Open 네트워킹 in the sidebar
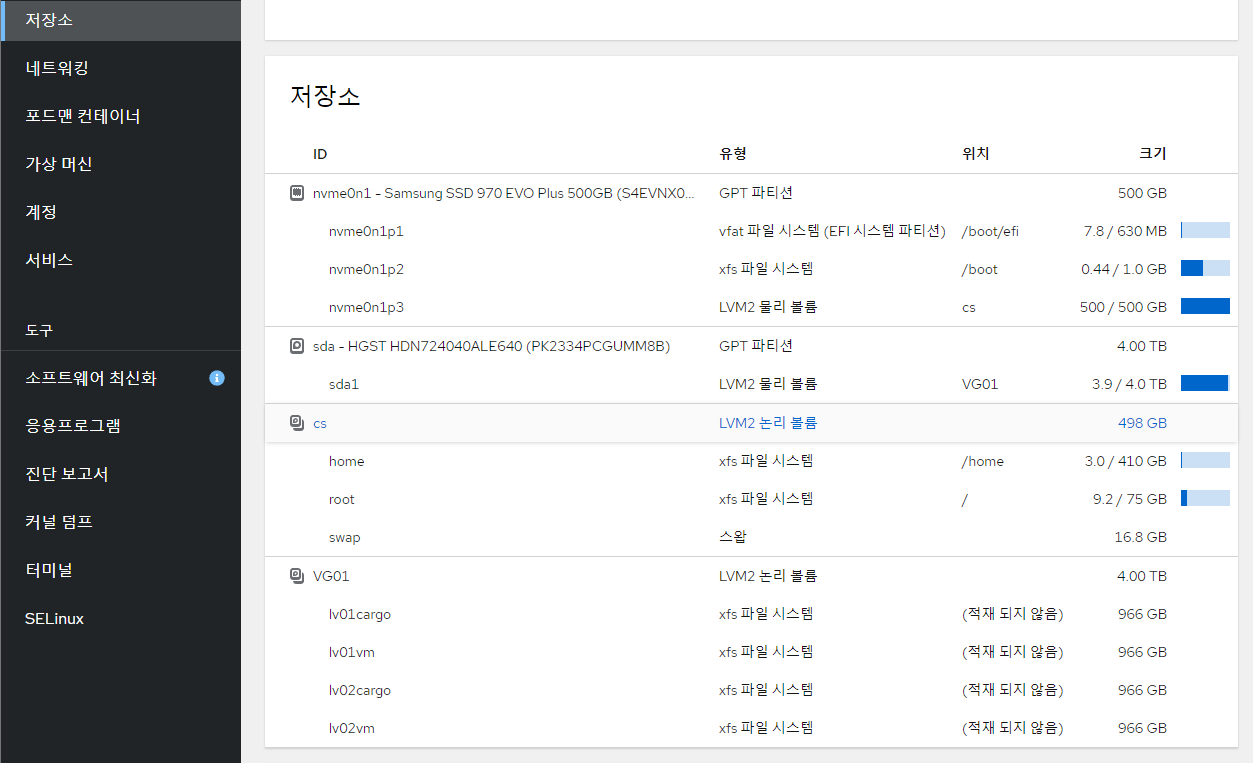Image resolution: width=1253 pixels, height=763 pixels. pos(120,68)
